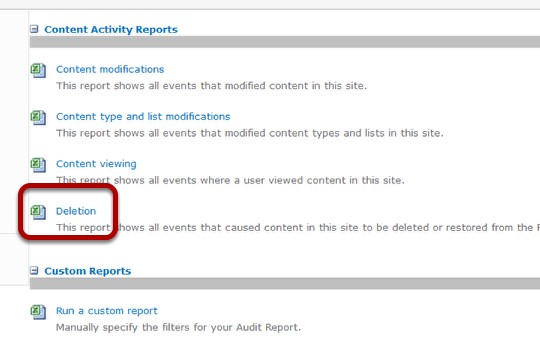Click the Excel icon beside Run a custom report
The height and width of the screenshot is (363, 540).
coord(38,312)
